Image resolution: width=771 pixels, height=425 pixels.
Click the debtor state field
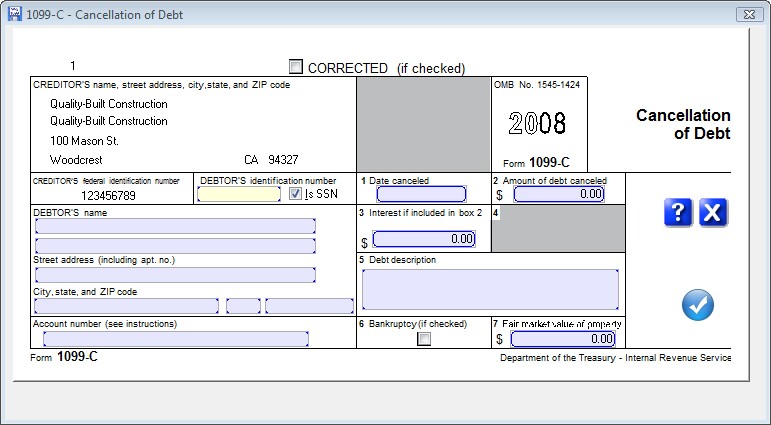[243, 306]
